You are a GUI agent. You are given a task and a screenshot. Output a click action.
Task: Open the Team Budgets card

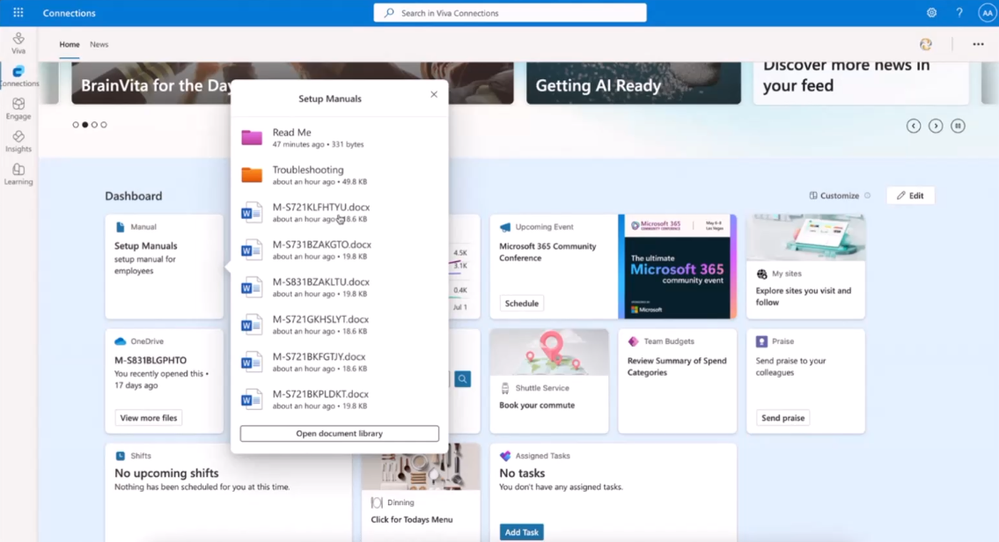pyautogui.click(x=677, y=381)
